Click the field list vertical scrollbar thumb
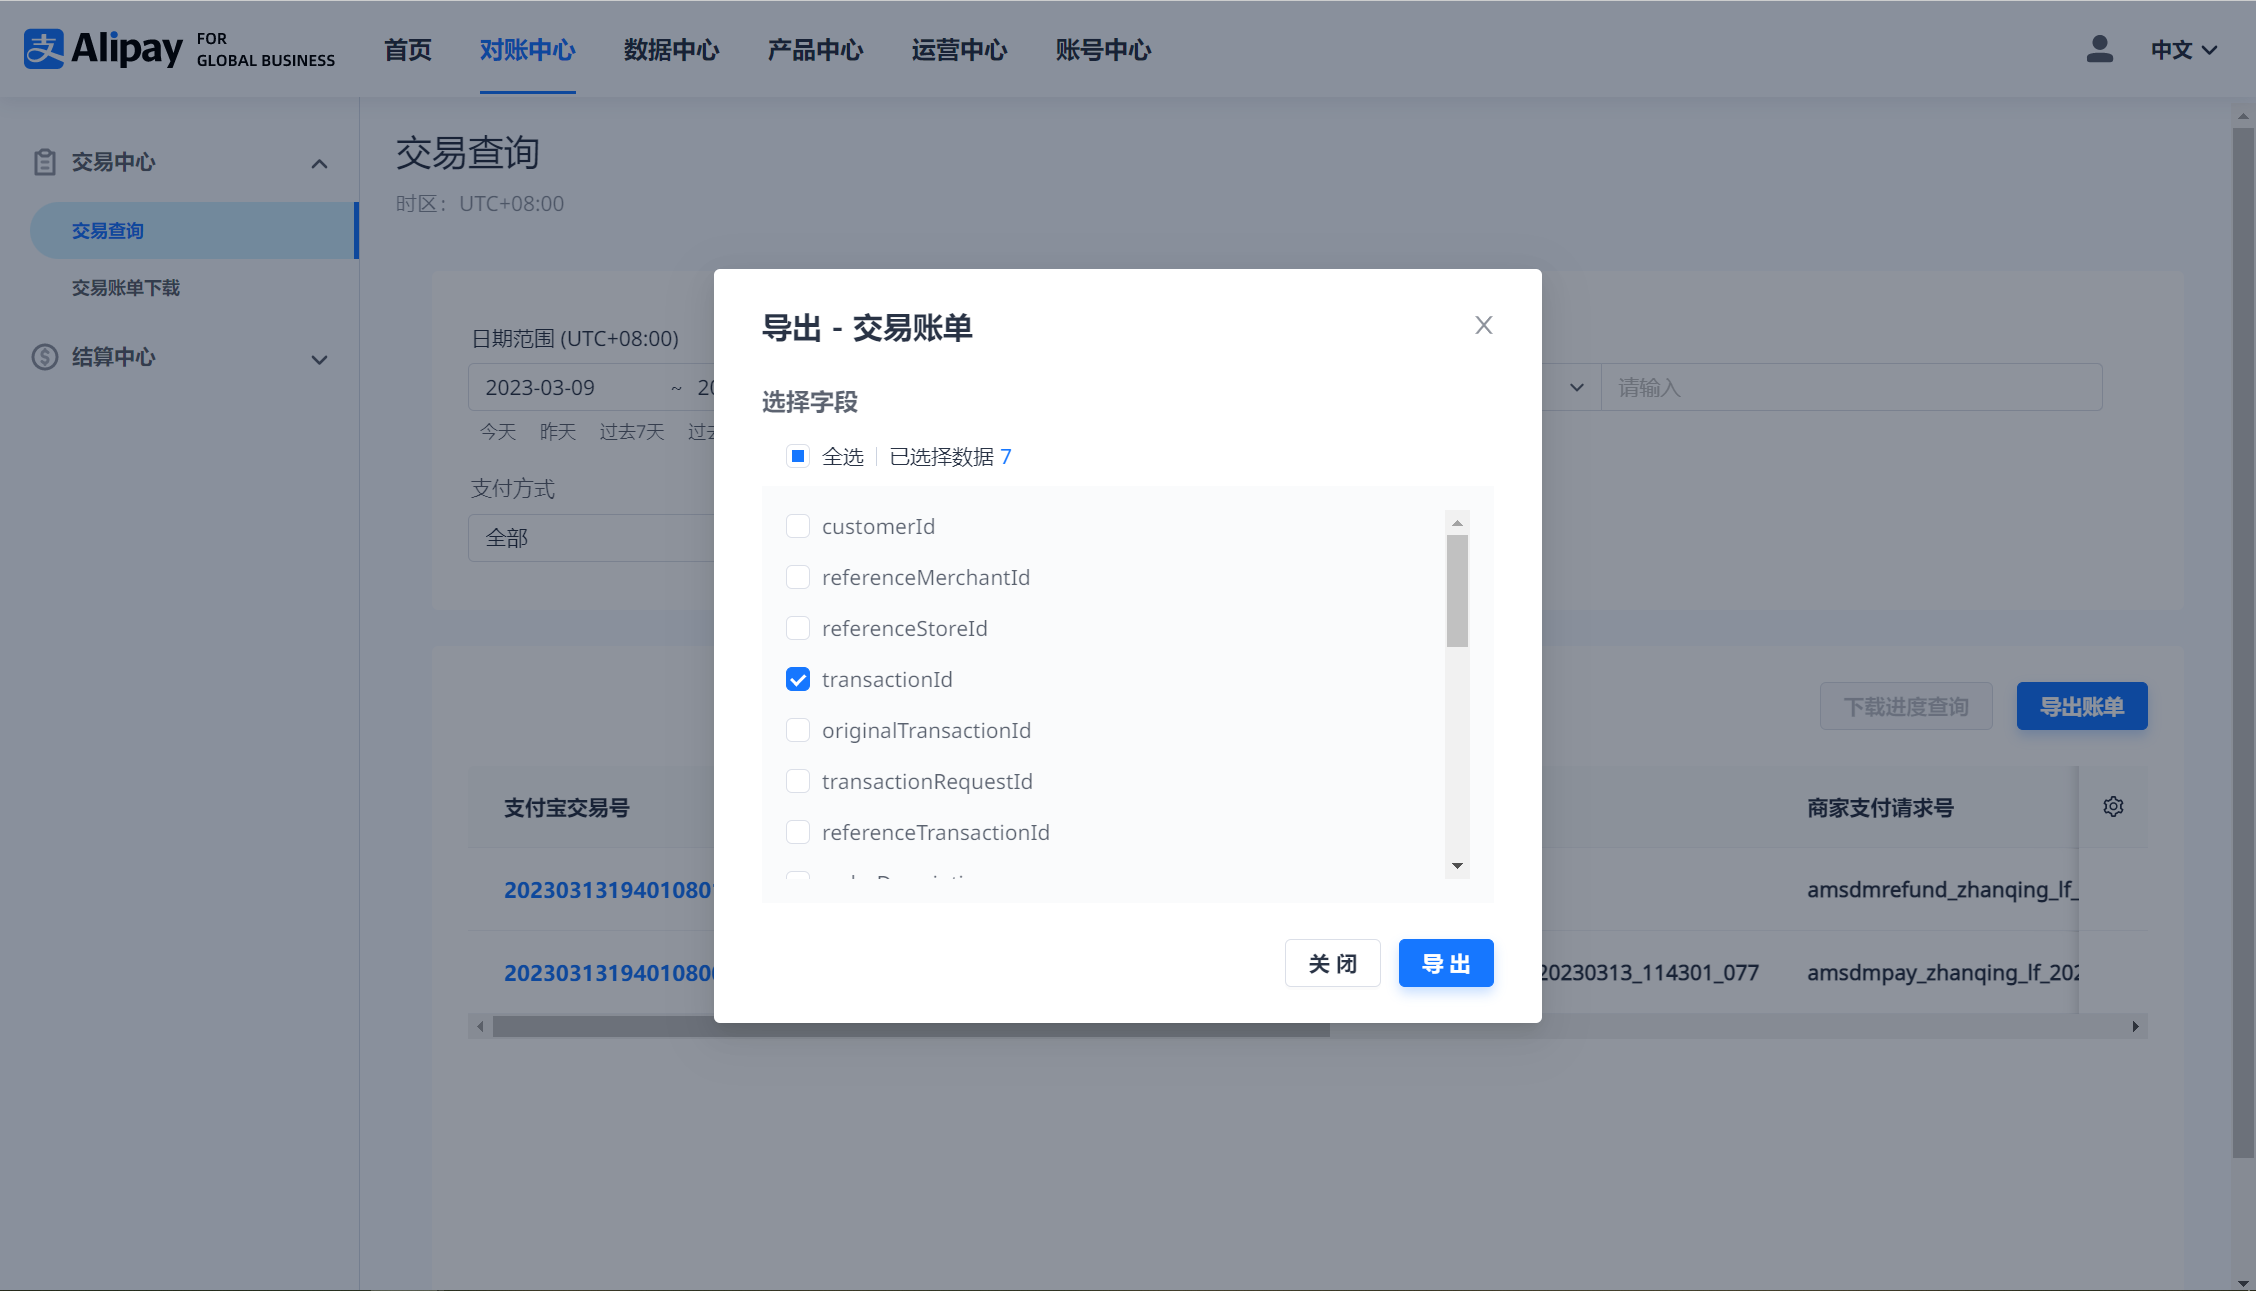This screenshot has height=1291, width=2256. pos(1457,590)
